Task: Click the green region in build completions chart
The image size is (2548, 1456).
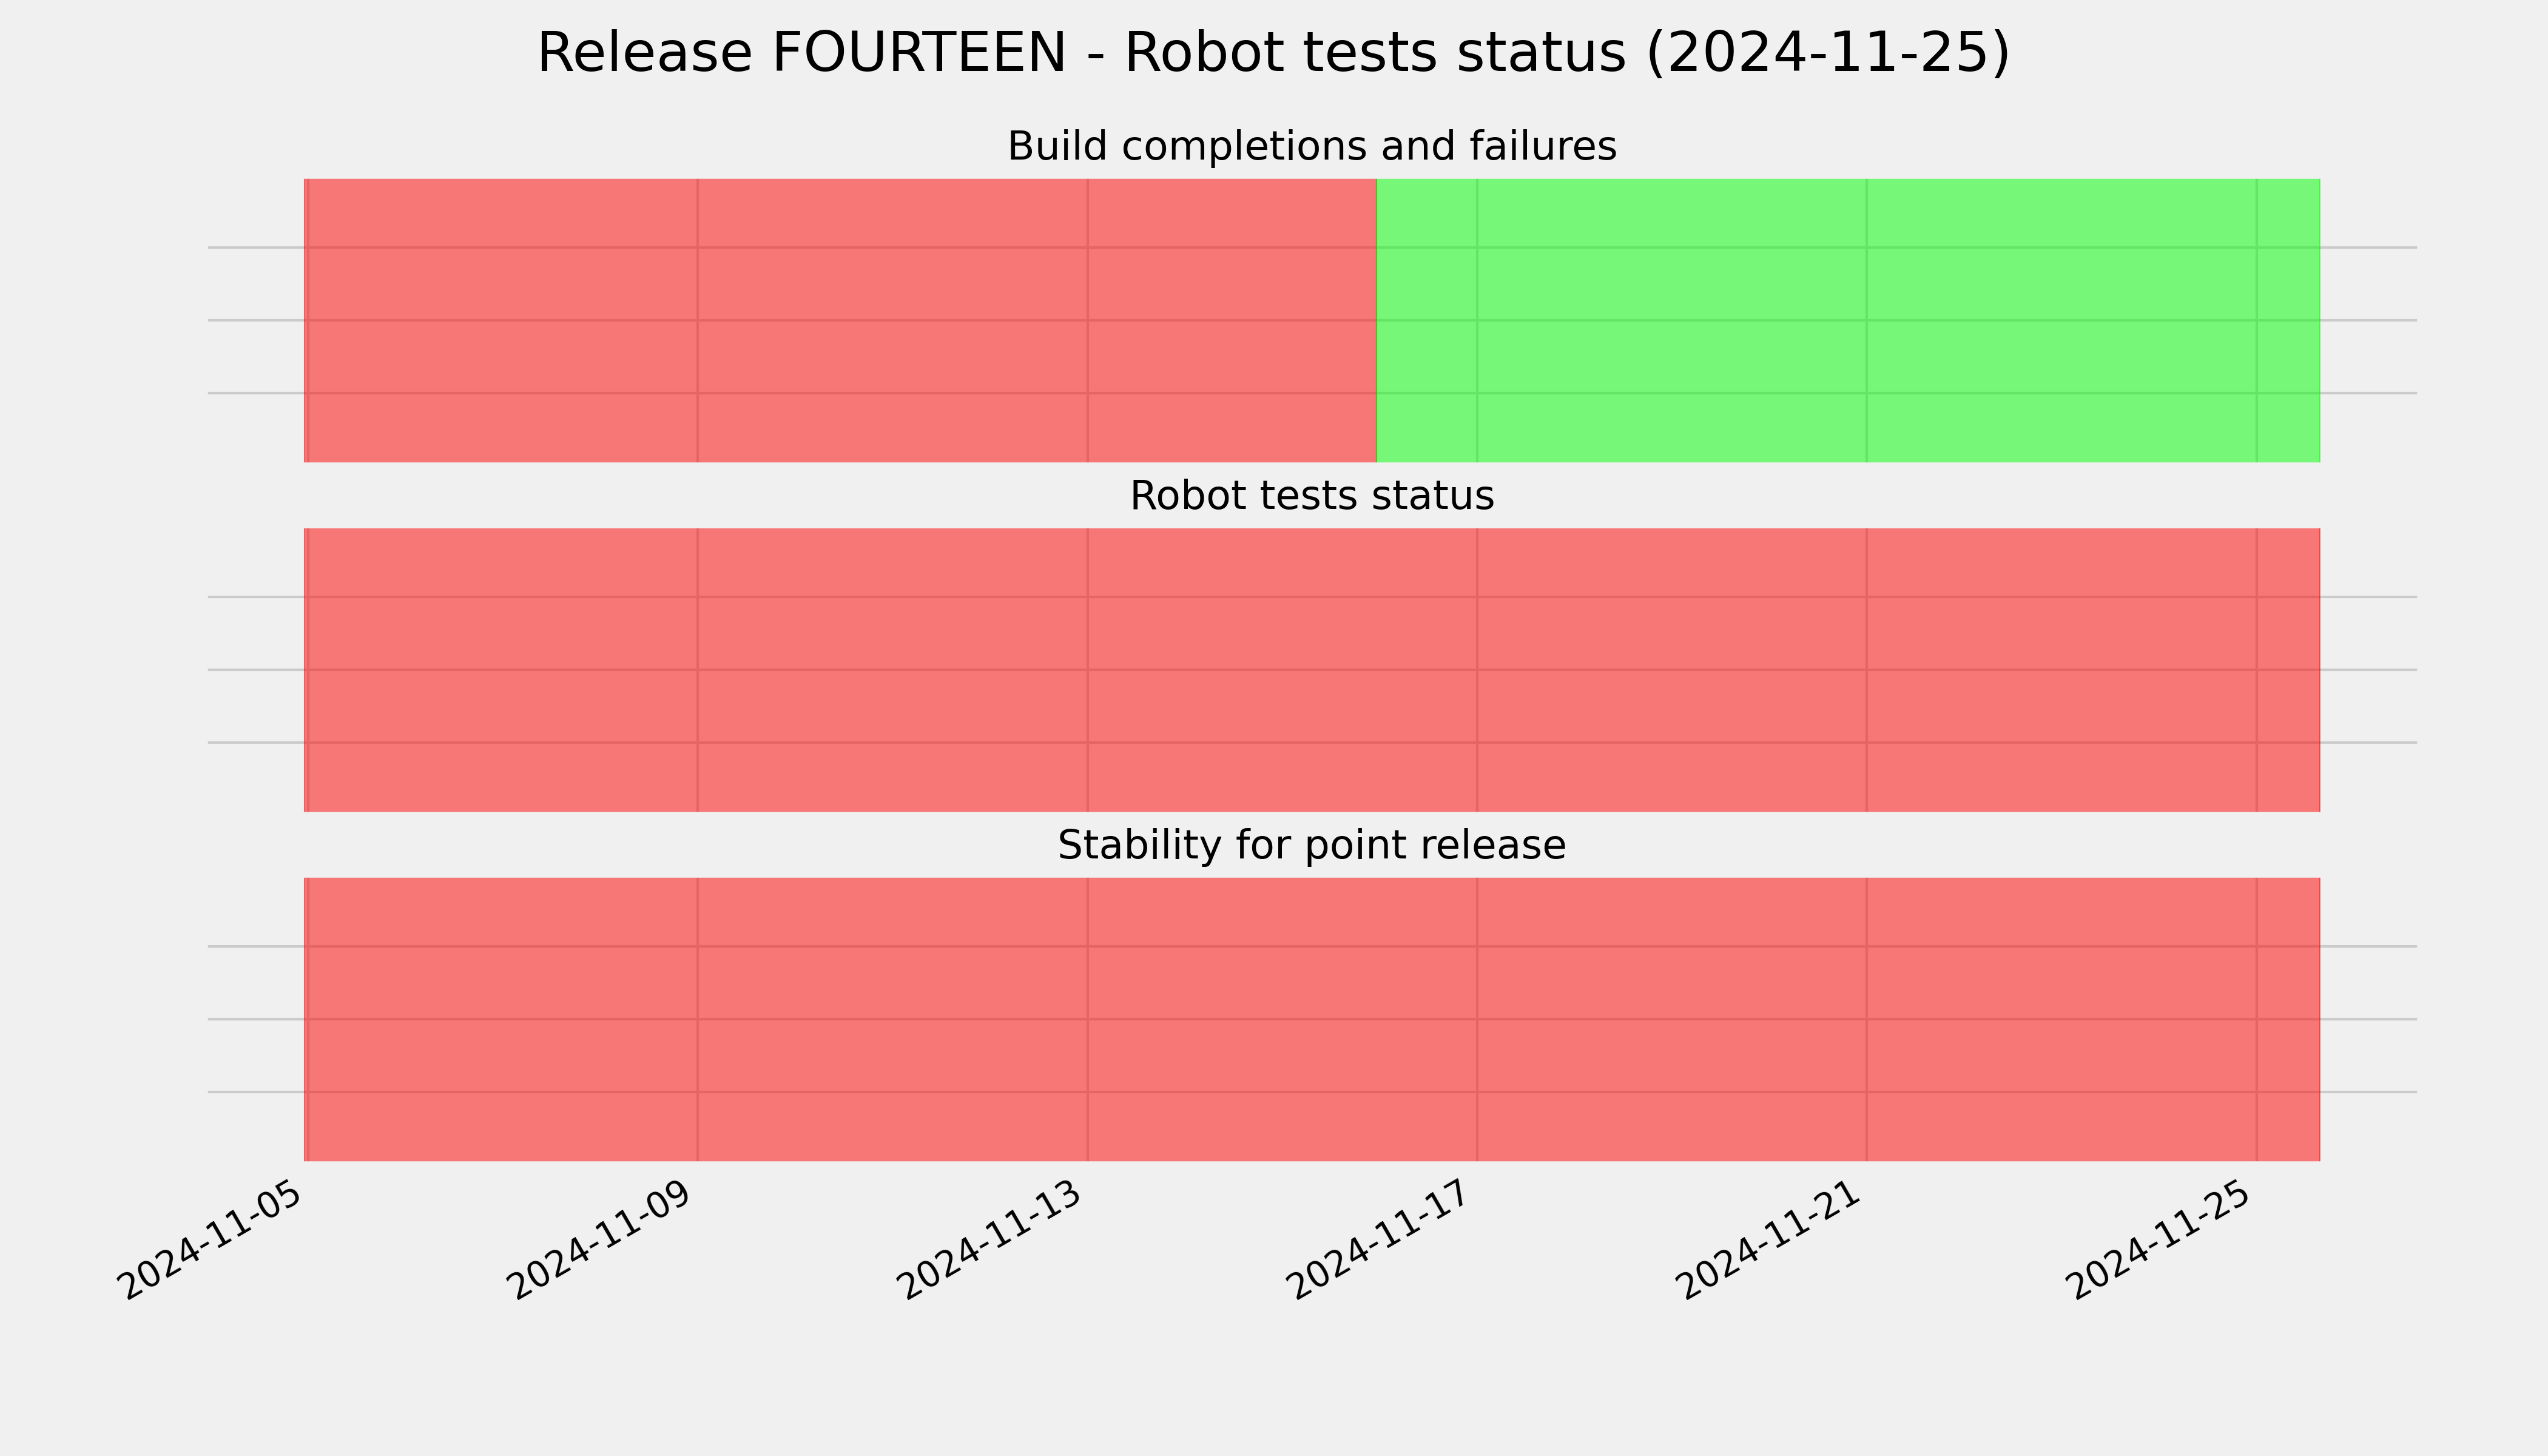Action: click(1848, 321)
